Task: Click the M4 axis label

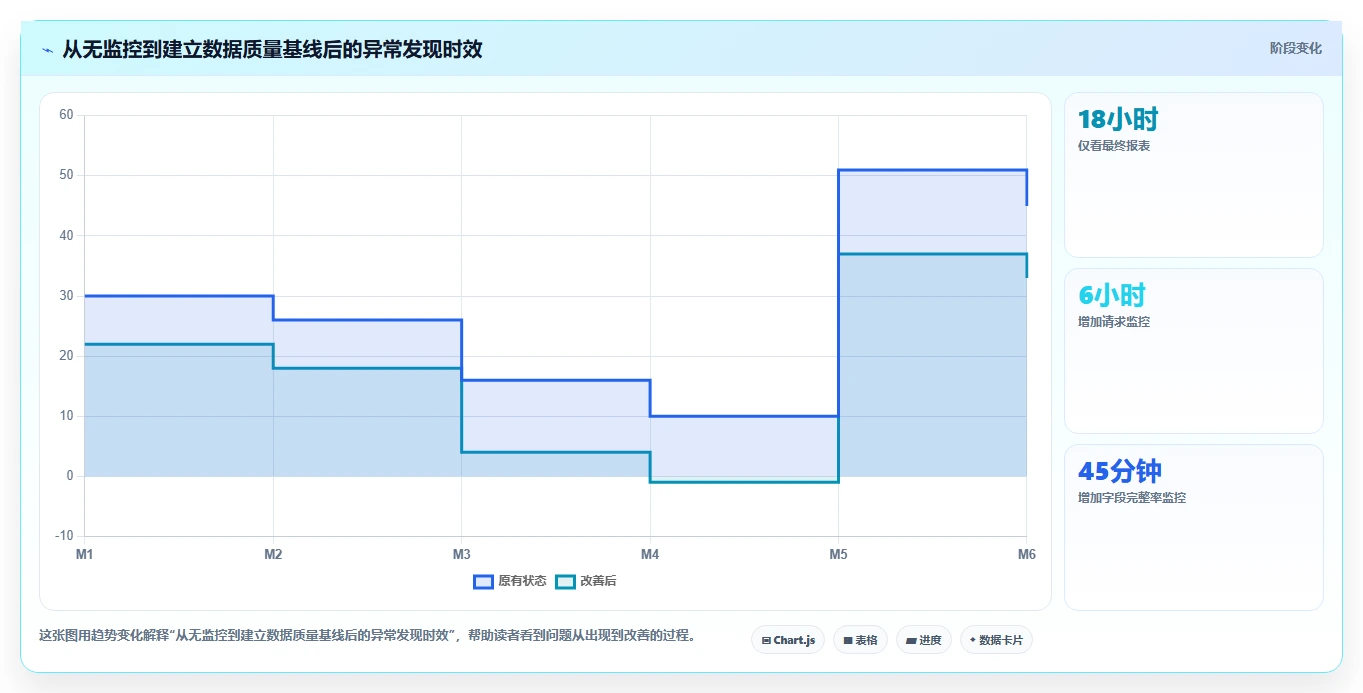Action: (x=650, y=554)
